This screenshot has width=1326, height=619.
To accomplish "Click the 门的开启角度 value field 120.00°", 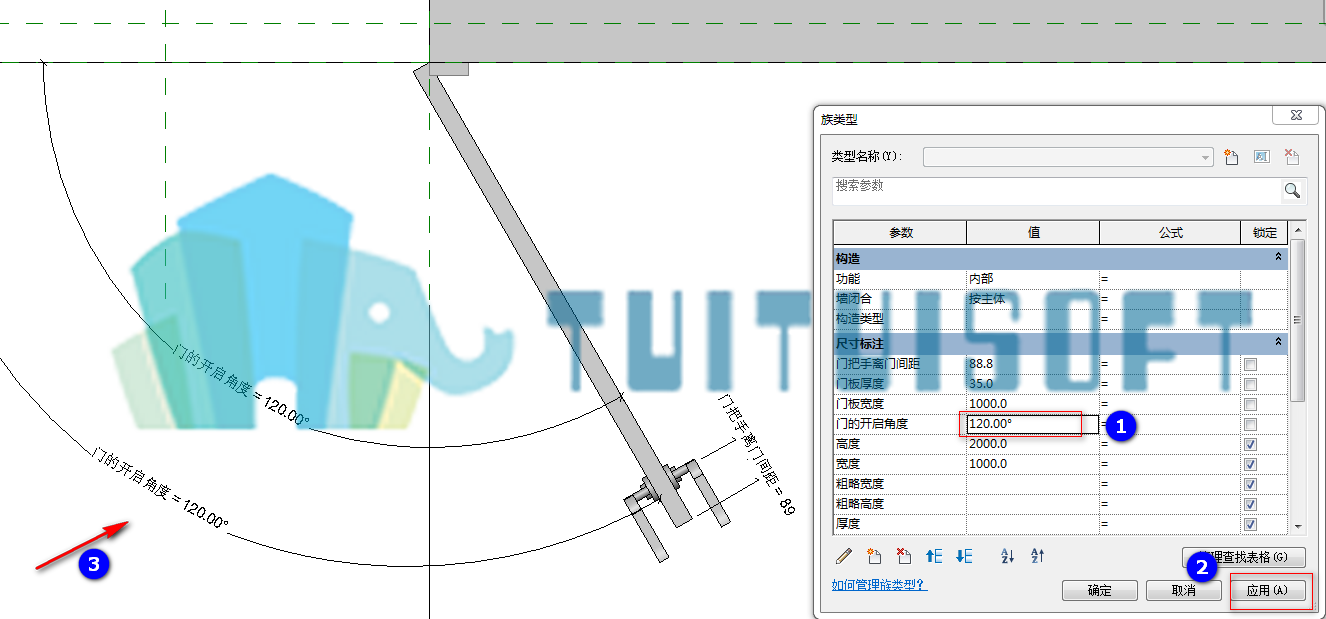I will coord(1033,424).
